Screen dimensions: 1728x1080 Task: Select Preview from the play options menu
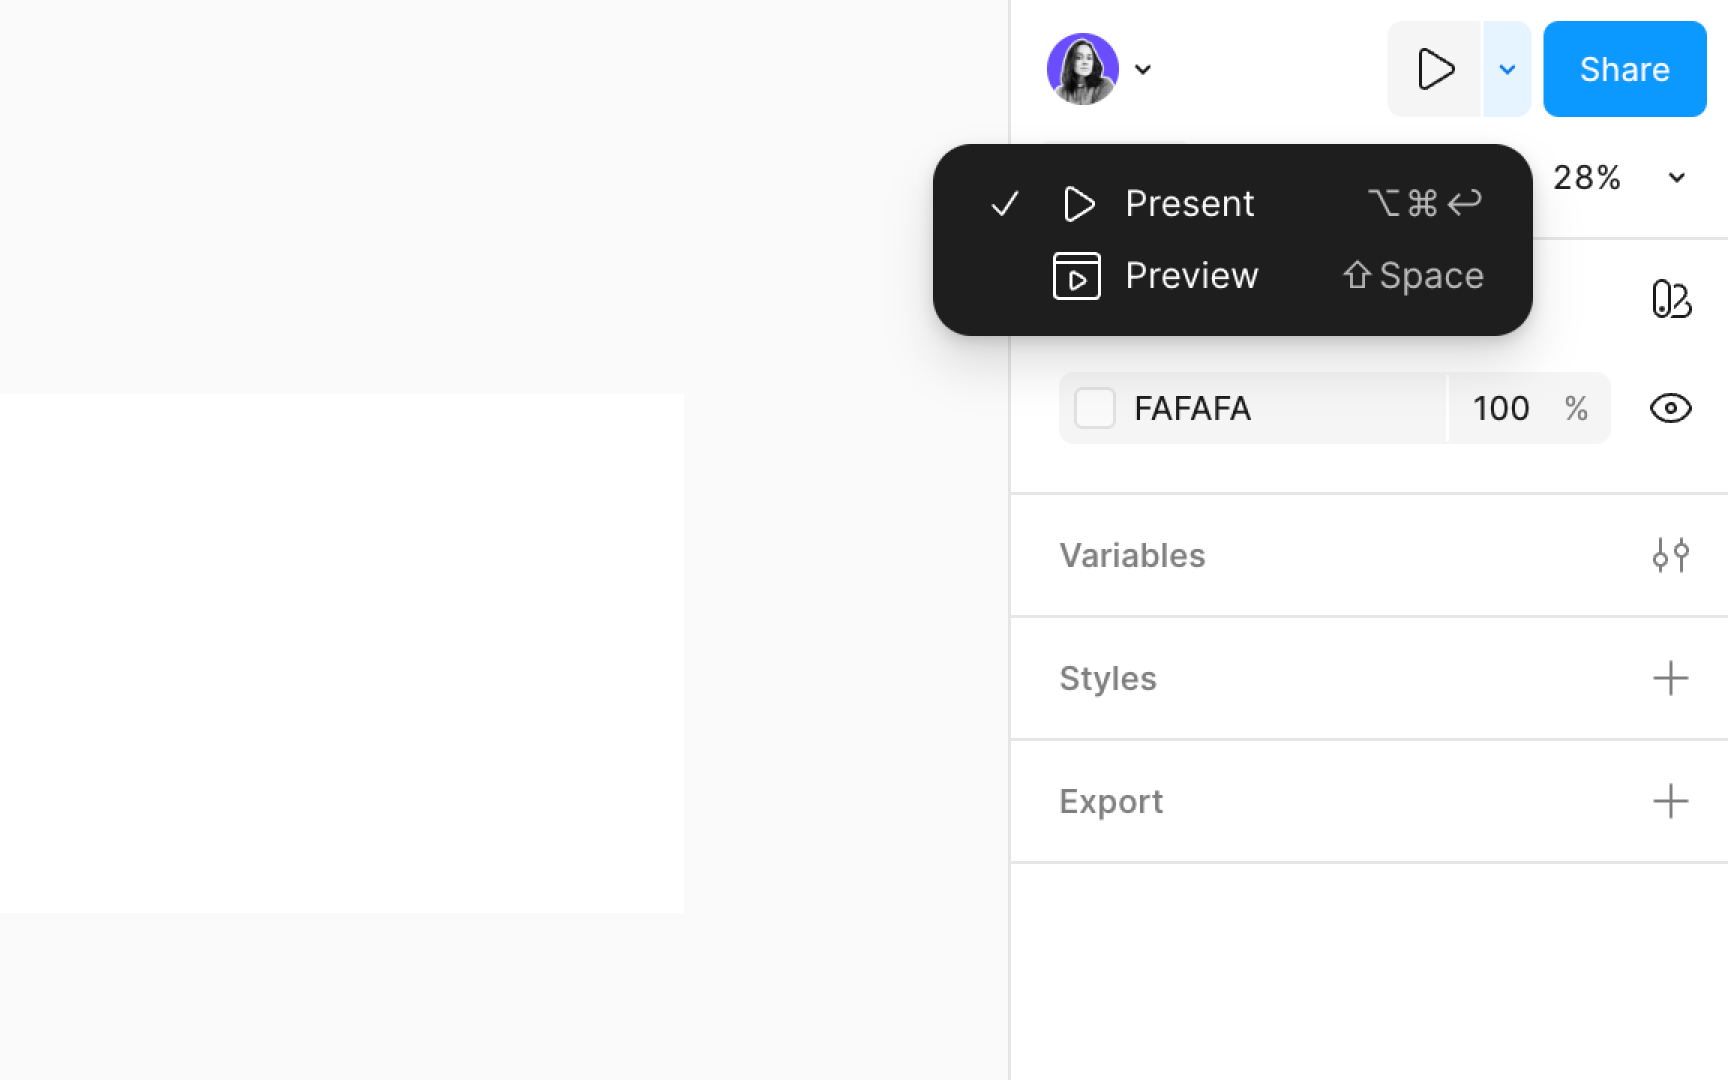click(x=1192, y=276)
